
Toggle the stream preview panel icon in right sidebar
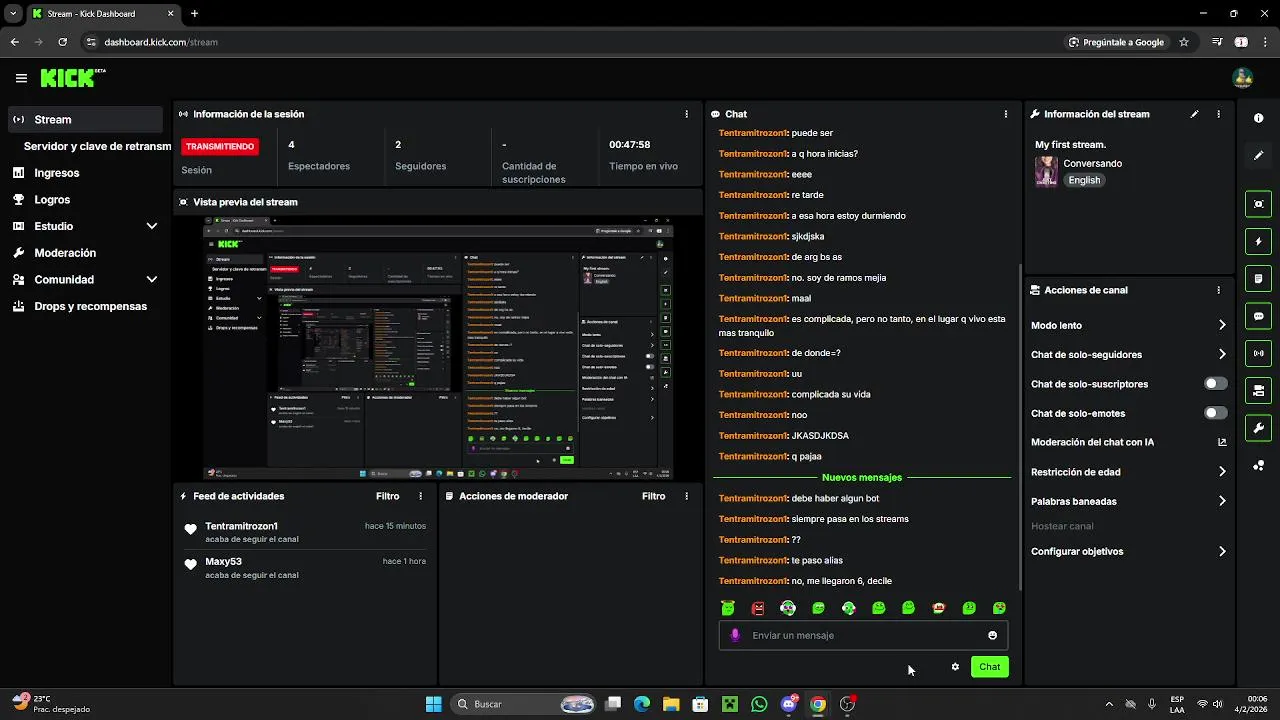[1258, 204]
